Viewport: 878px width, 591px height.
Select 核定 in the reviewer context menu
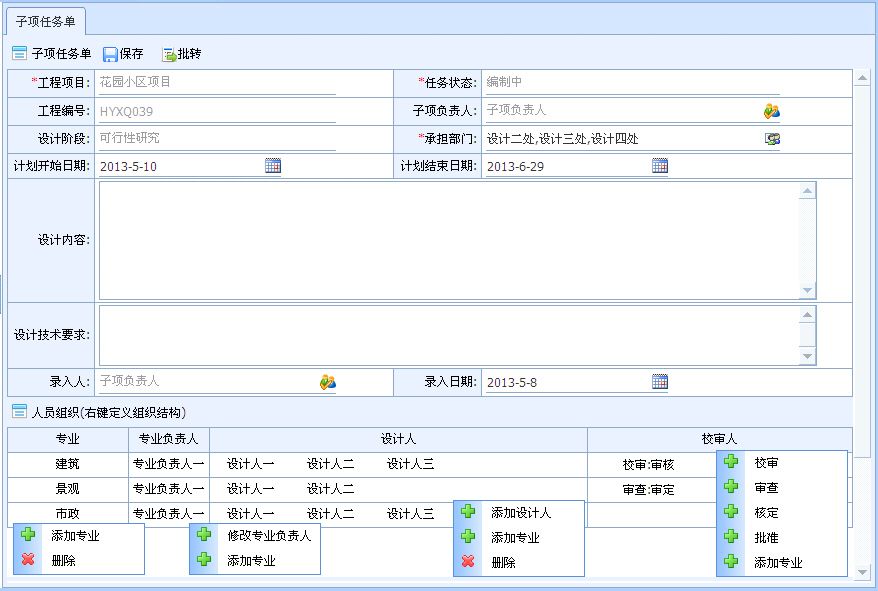(767, 512)
